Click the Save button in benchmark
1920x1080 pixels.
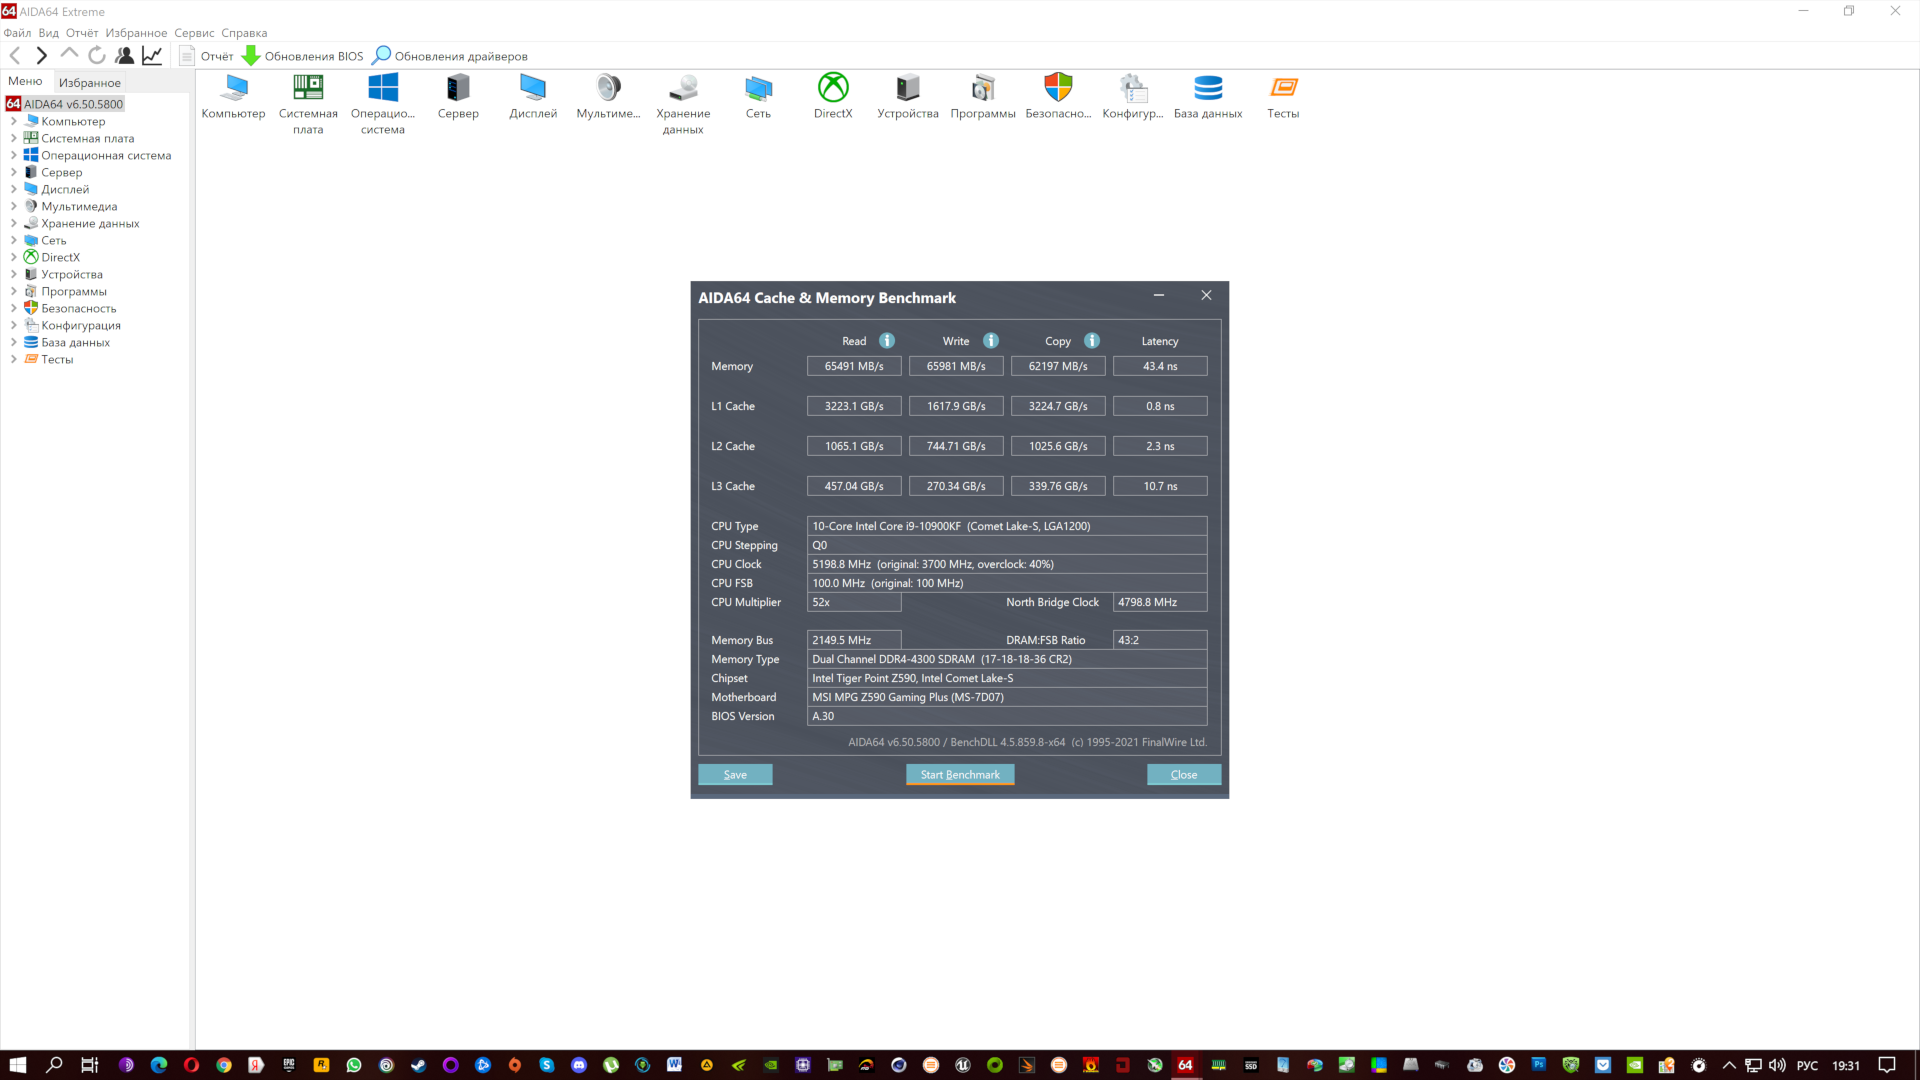735,775
